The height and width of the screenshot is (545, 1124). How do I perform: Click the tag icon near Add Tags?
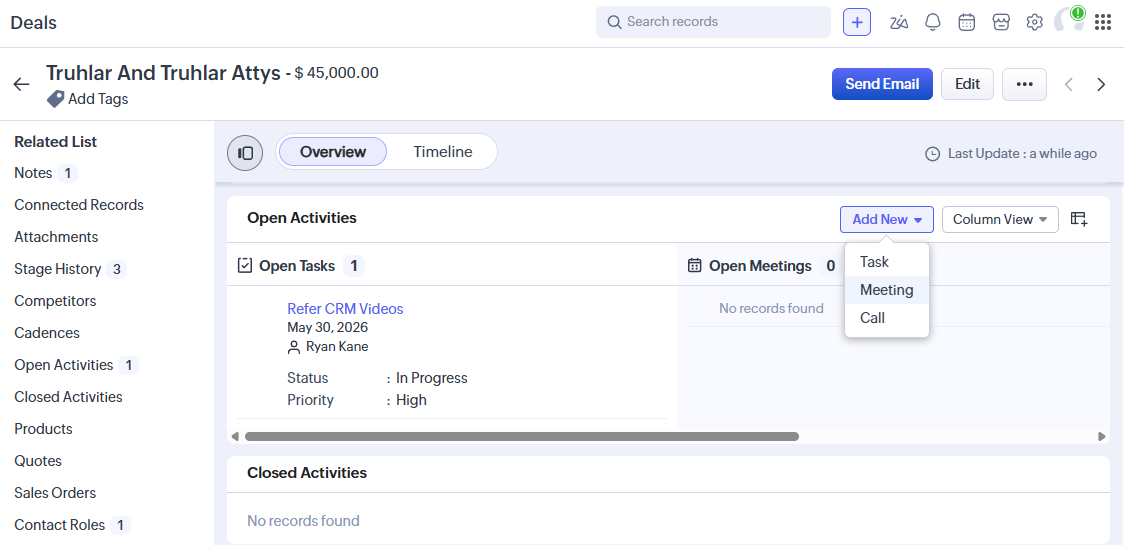click(55, 99)
